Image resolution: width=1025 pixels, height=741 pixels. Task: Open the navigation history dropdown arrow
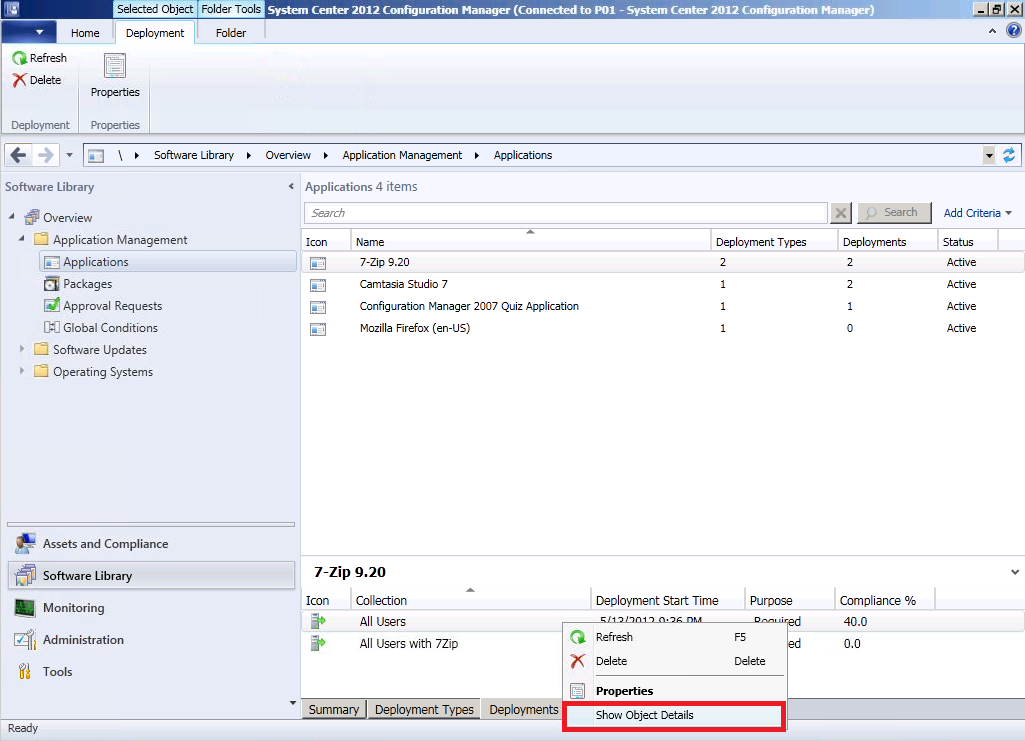click(69, 156)
